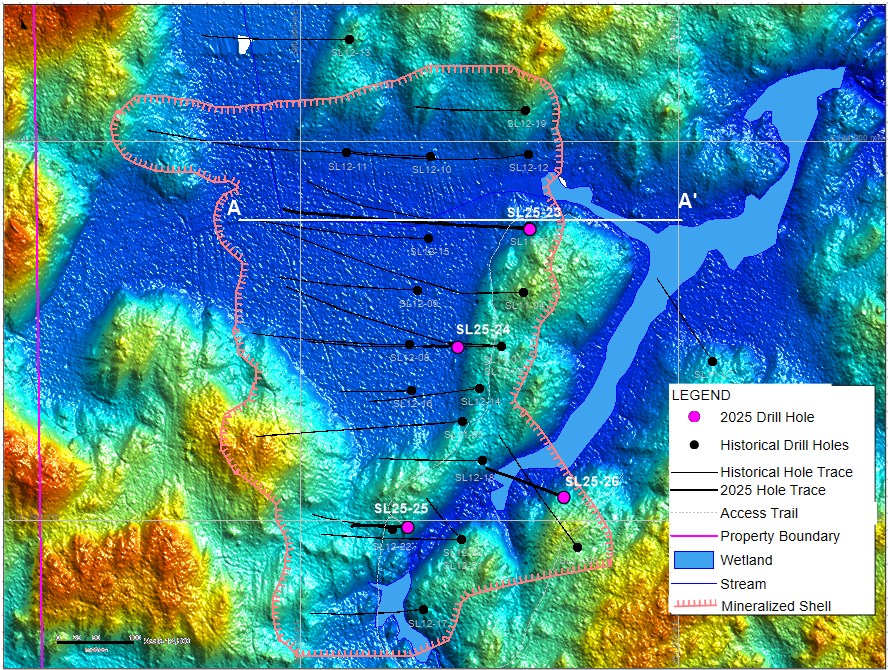Viewport: 888px width, 670px height.
Task: Pick the magenta SL25-25 drill hole marker
Action: (x=407, y=527)
